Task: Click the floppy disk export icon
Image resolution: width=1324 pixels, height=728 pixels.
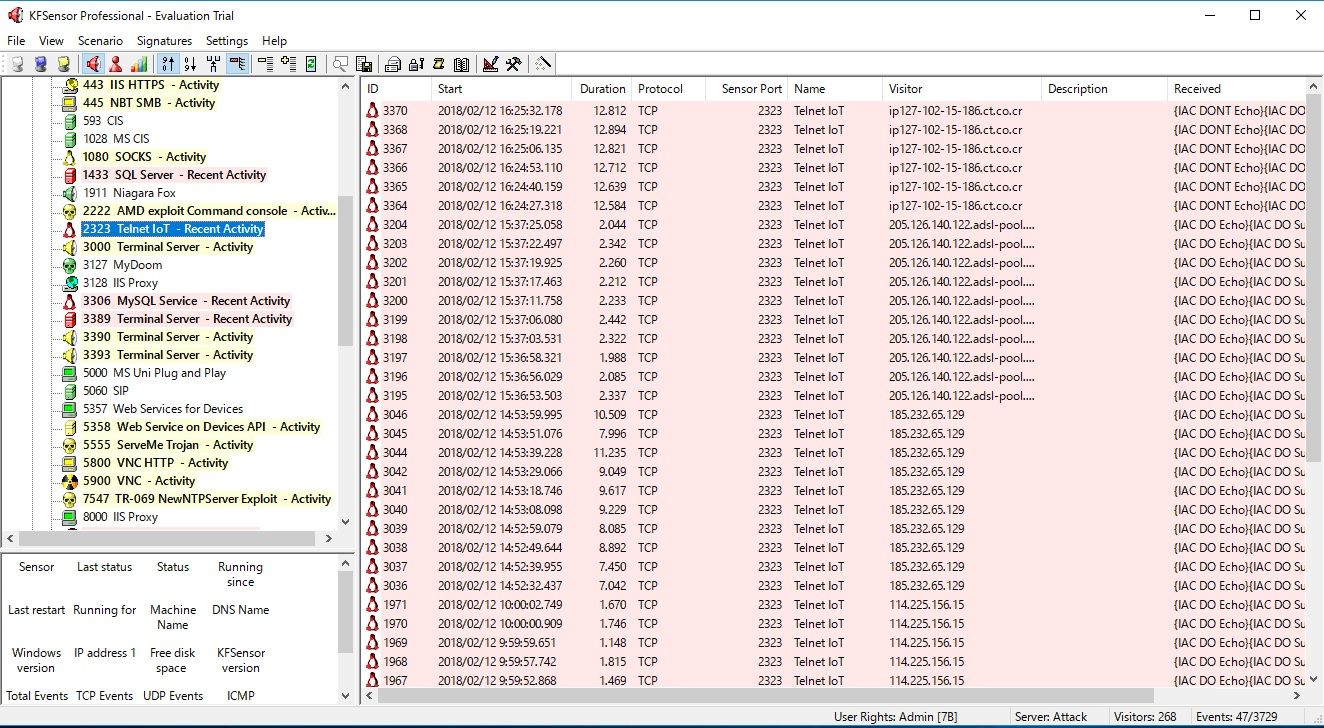Action: 364,64
